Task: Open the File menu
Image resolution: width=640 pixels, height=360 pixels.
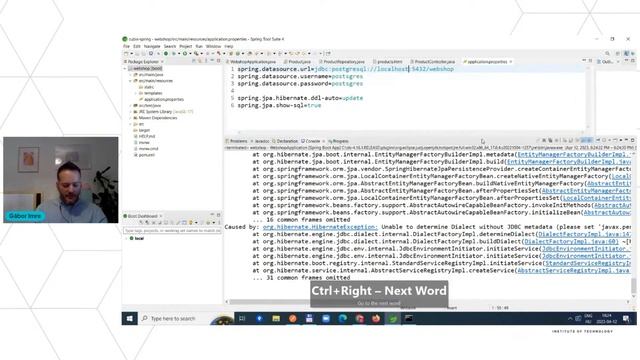Action: pyautogui.click(x=126, y=47)
